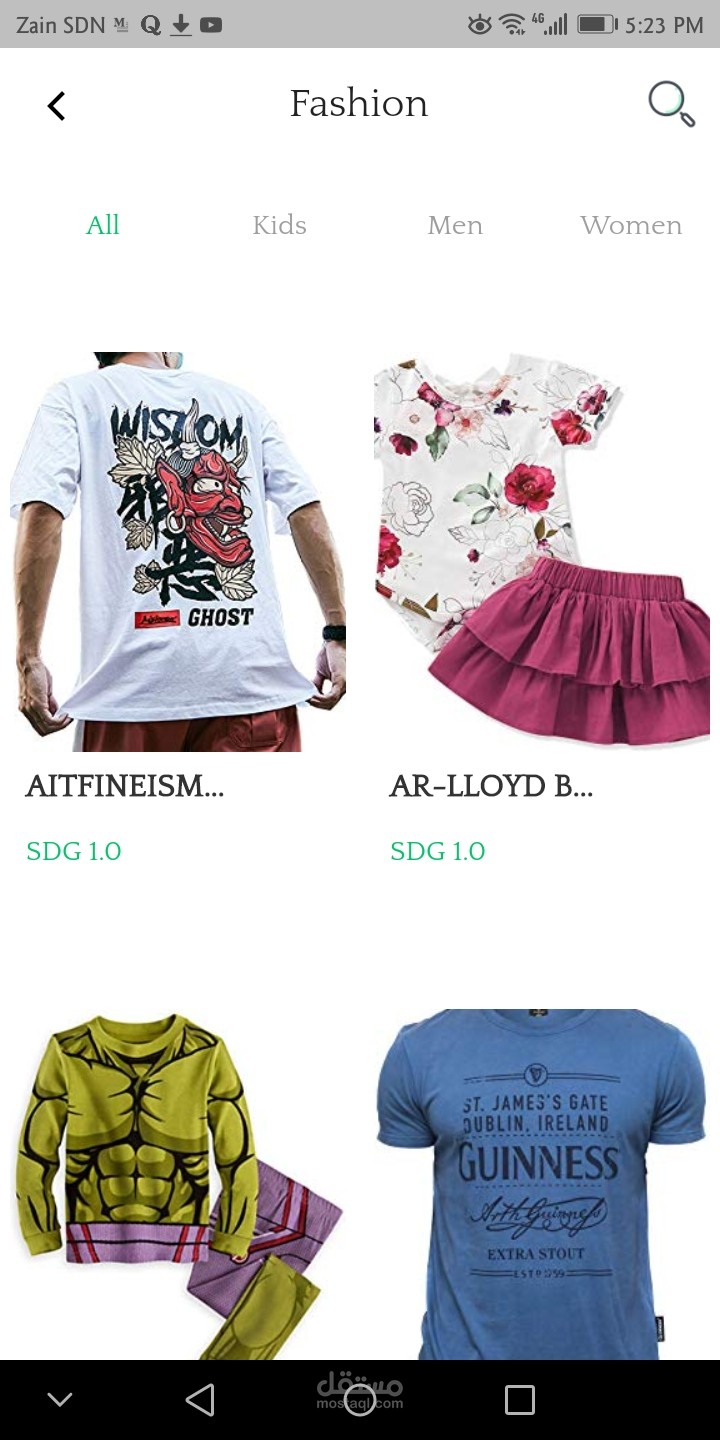
Task: View the blue Guinness t-shirt
Action: pyautogui.click(x=542, y=1184)
